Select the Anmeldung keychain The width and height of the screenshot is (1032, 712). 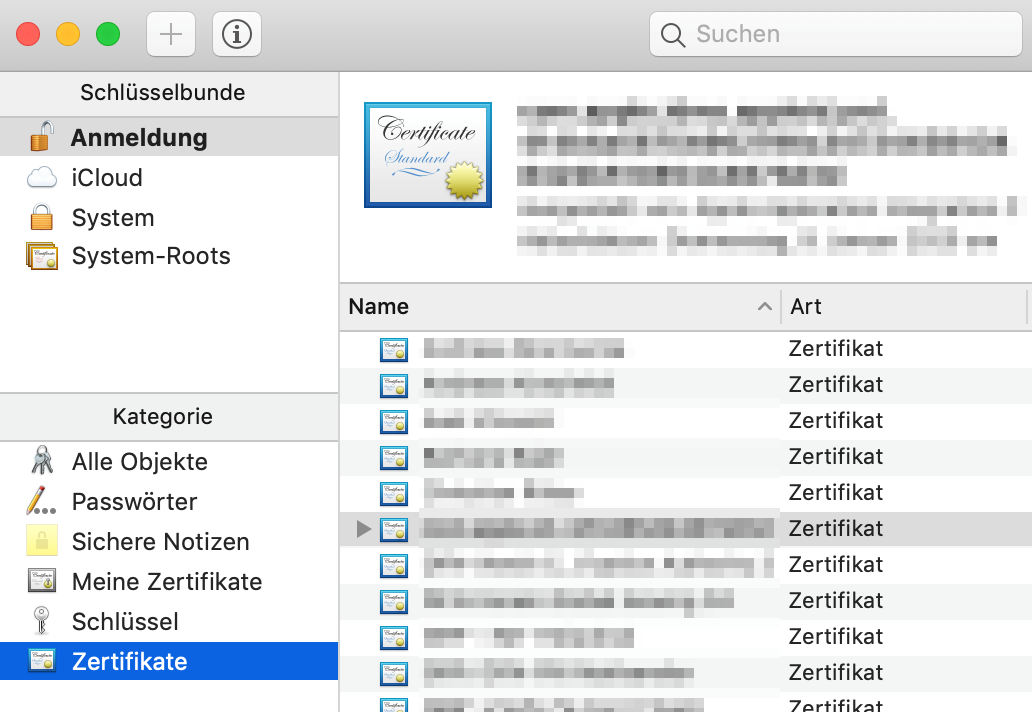point(138,138)
